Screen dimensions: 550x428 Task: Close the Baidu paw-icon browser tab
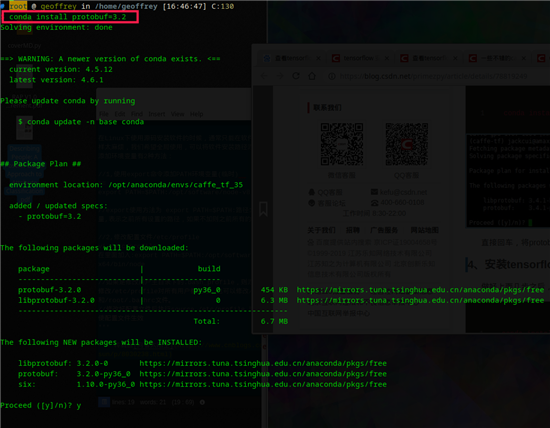pyautogui.click(x=318, y=58)
